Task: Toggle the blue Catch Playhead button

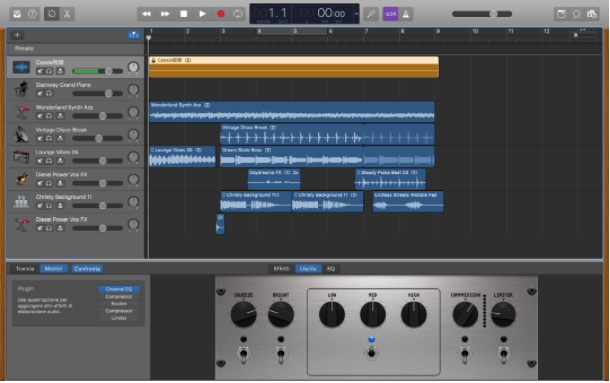Action: tap(133, 35)
